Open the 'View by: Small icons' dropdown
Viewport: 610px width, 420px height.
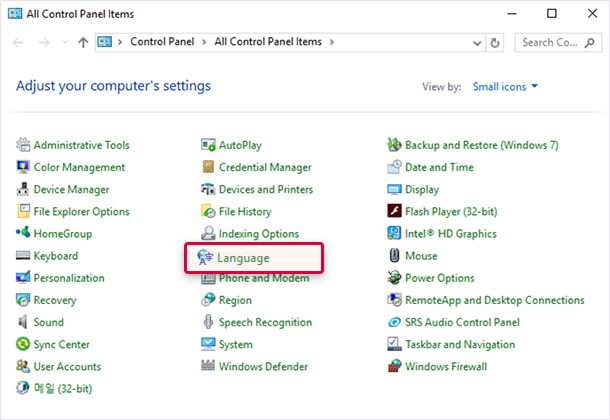[505, 86]
